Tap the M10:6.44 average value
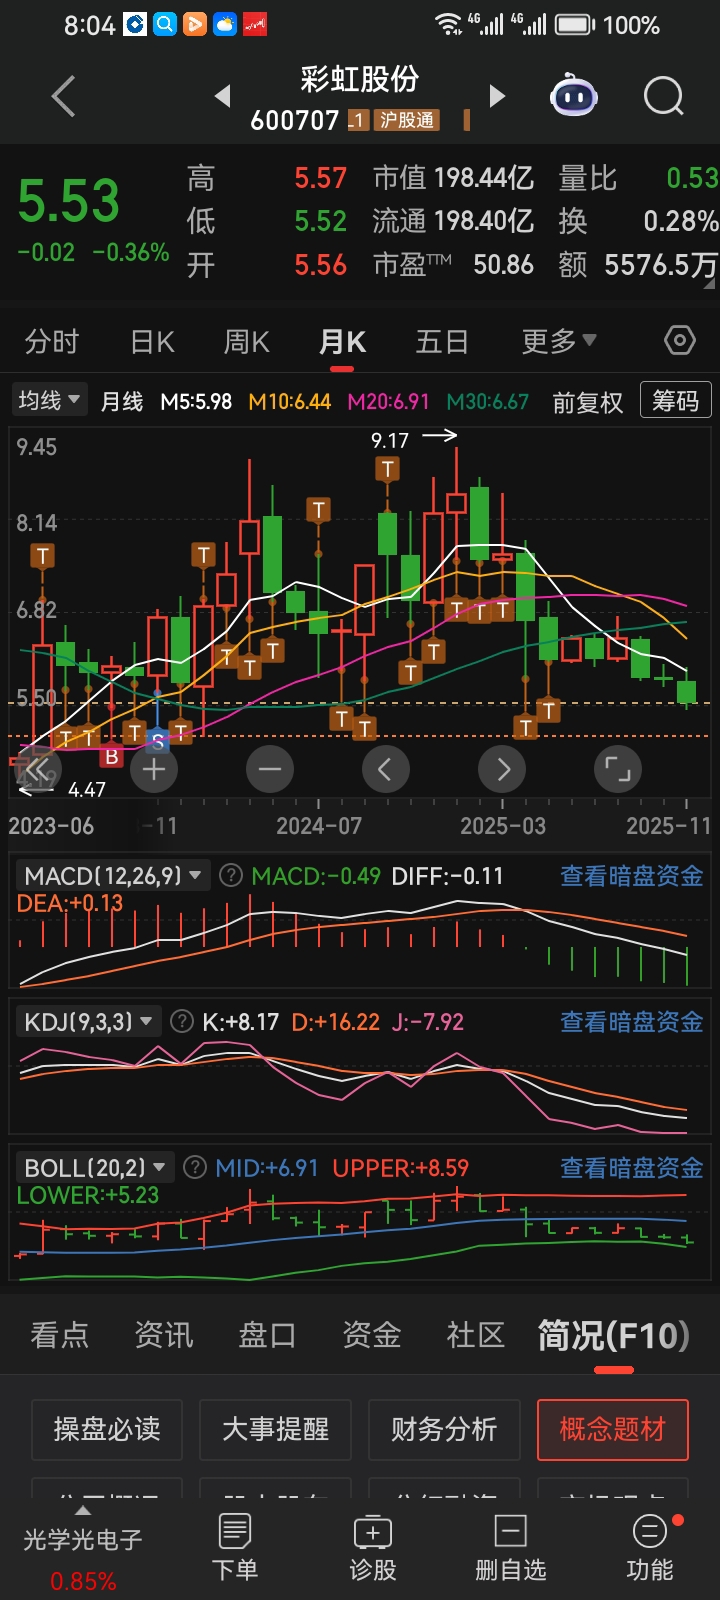Image resolution: width=720 pixels, height=1600 pixels. point(290,402)
